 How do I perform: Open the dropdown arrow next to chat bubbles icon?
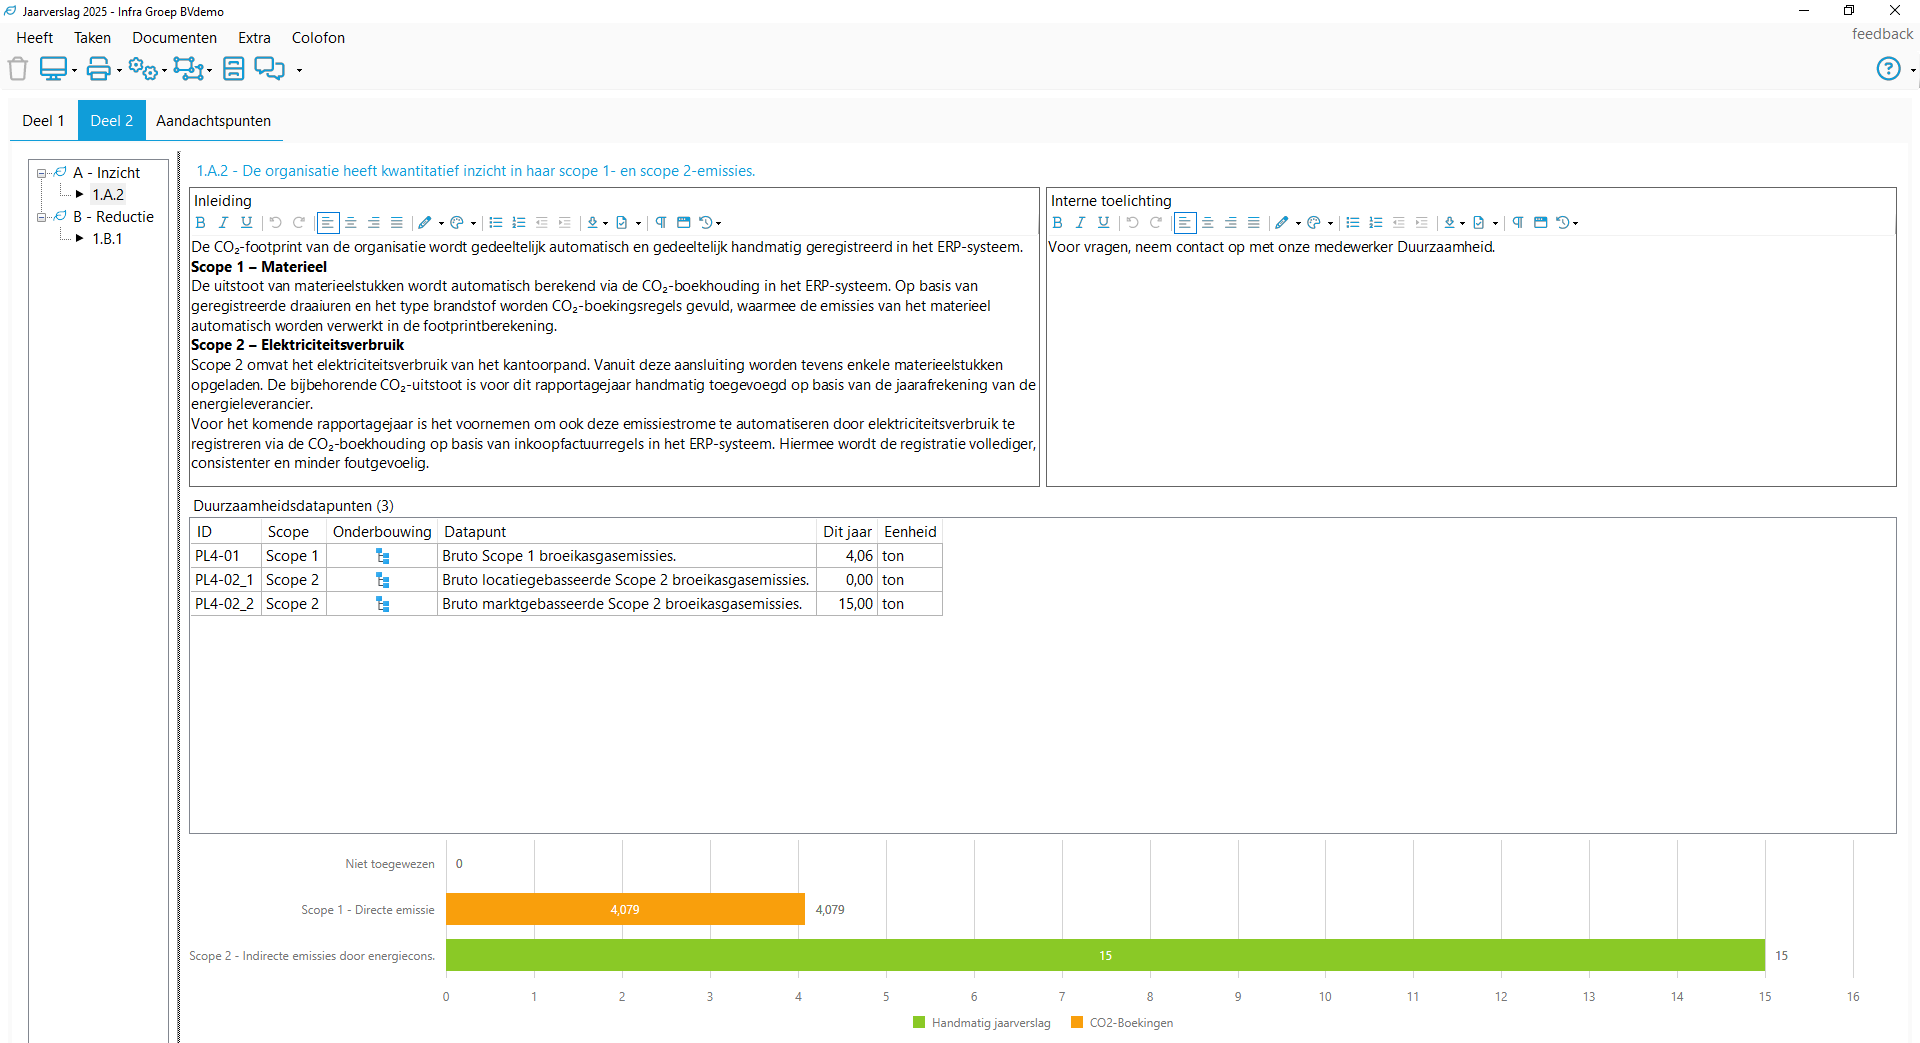299,70
